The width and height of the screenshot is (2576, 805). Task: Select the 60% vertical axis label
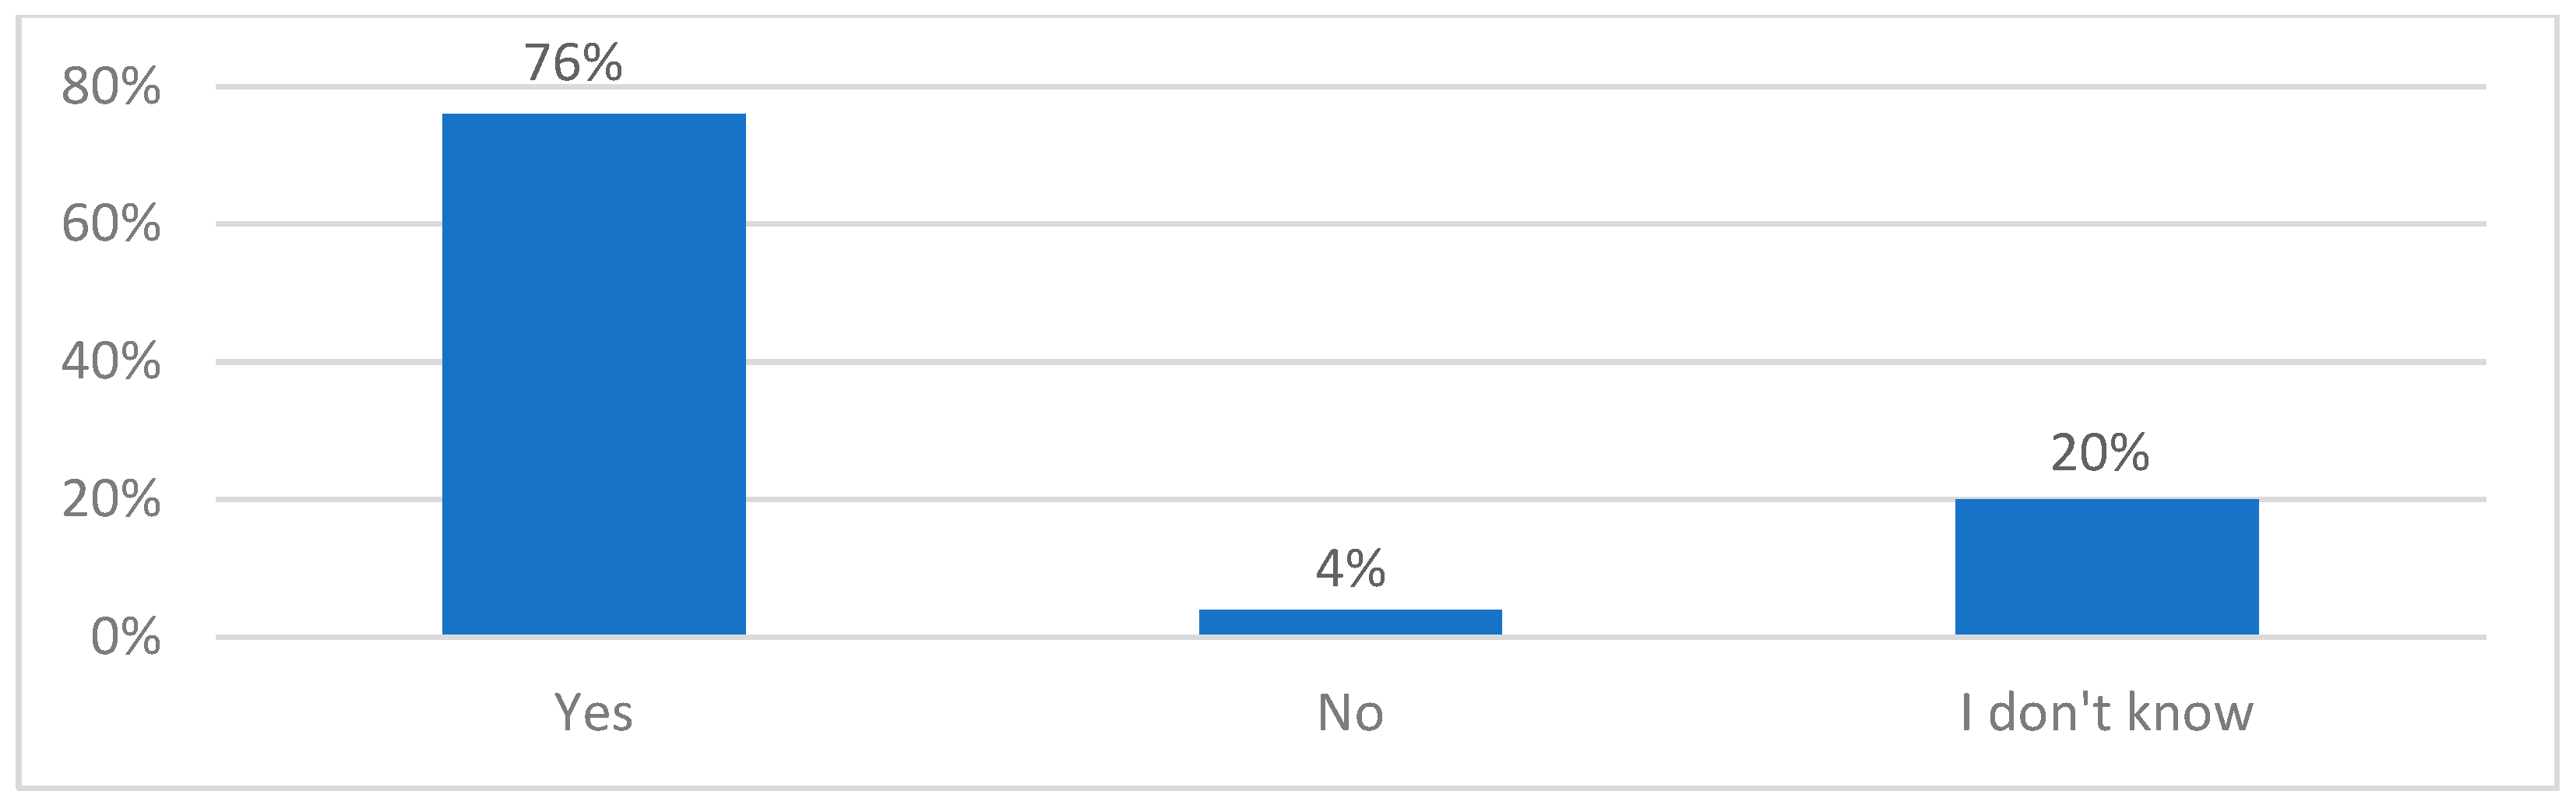[110, 224]
